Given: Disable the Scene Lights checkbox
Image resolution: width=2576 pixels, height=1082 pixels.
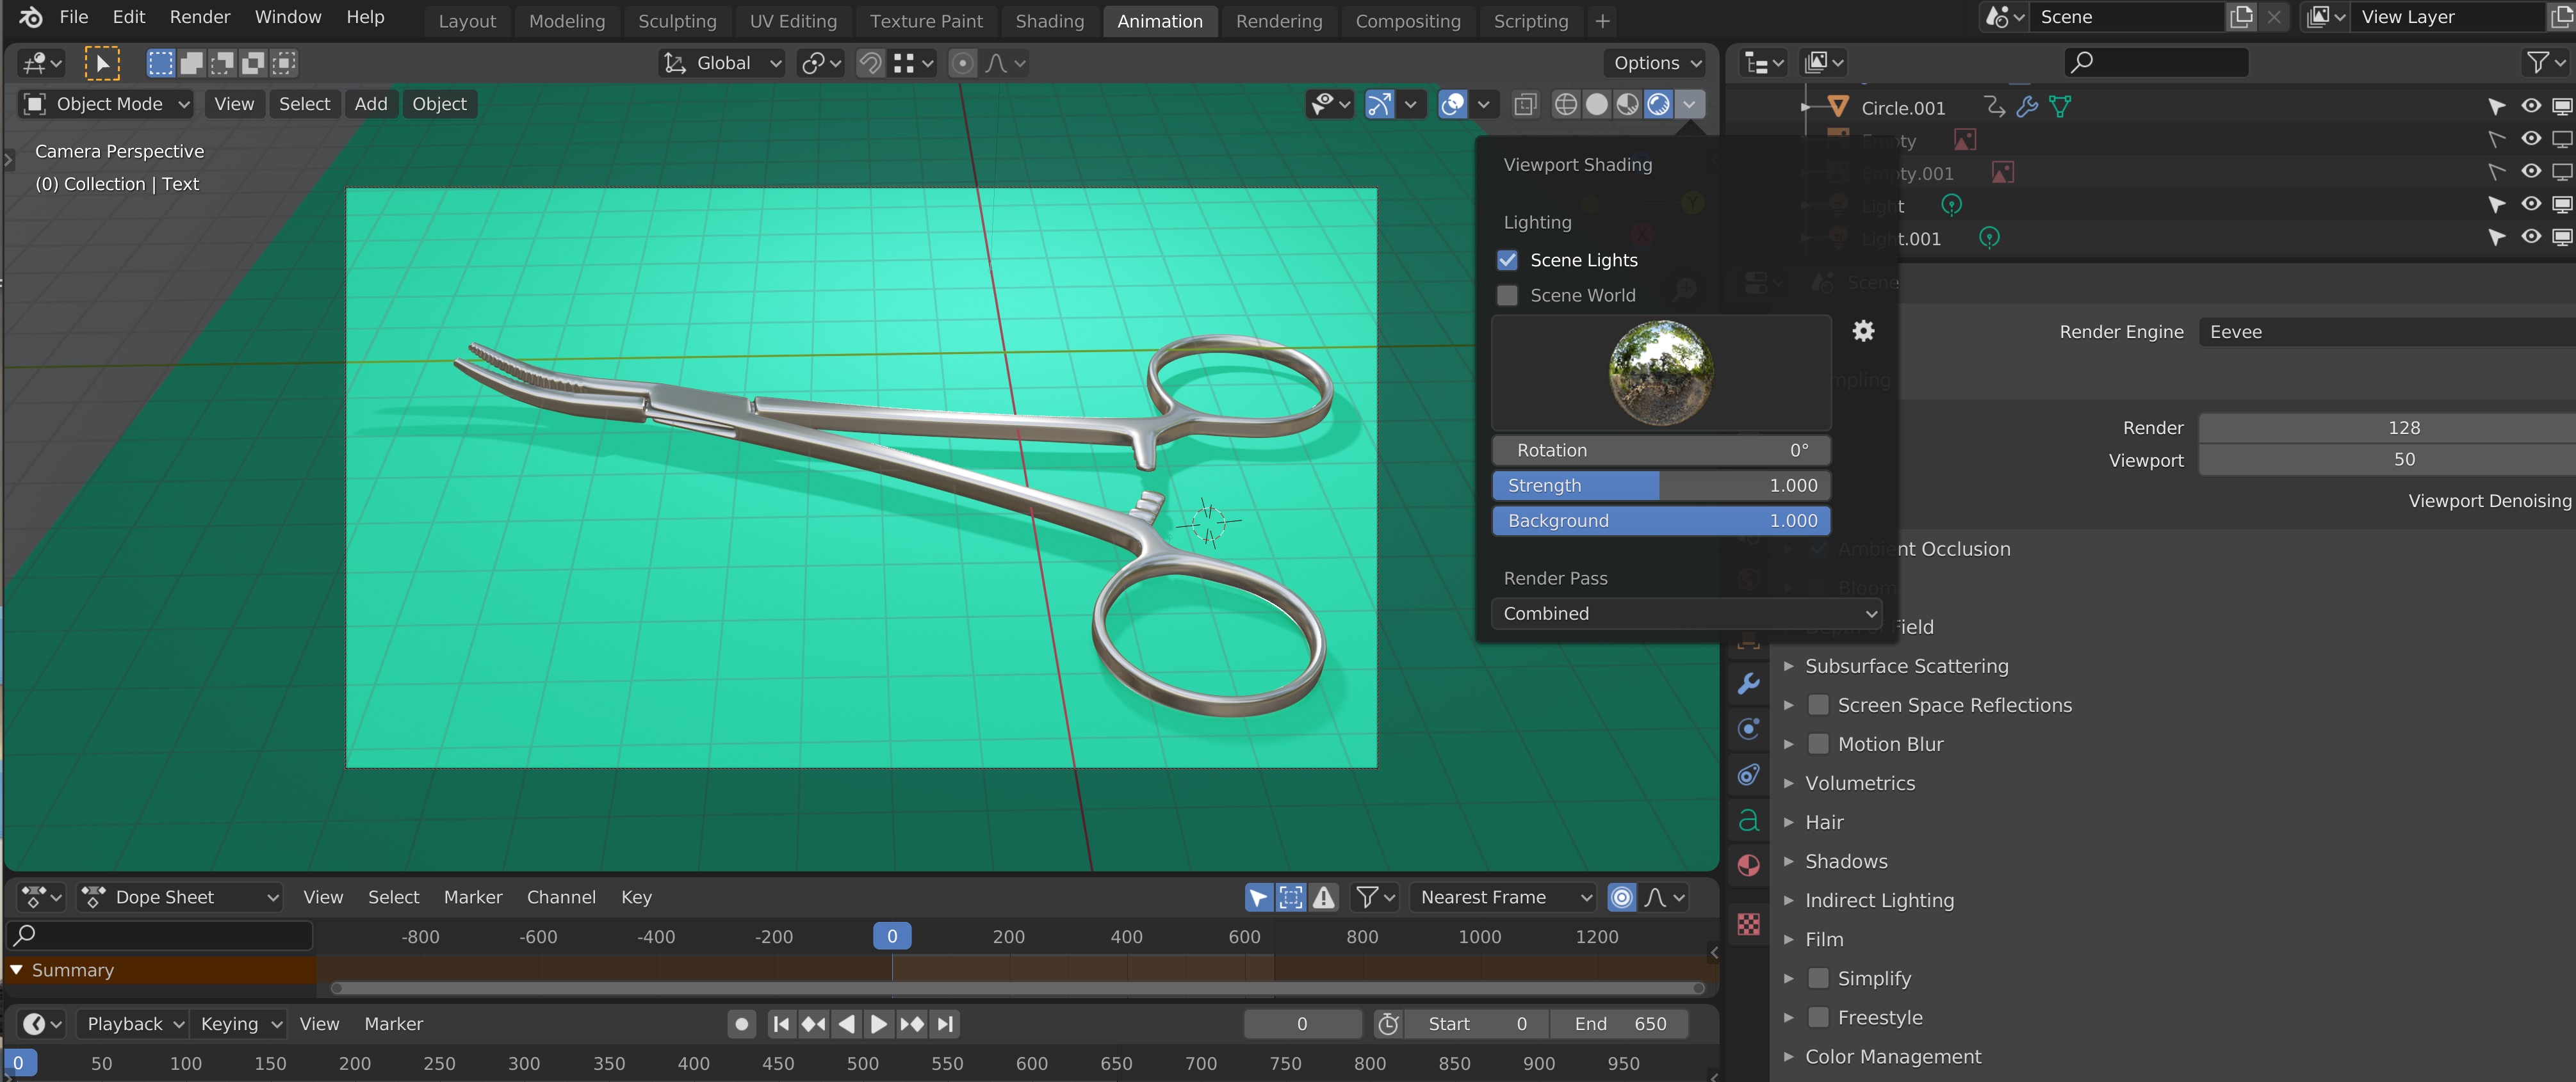Looking at the screenshot, I should 1507,260.
